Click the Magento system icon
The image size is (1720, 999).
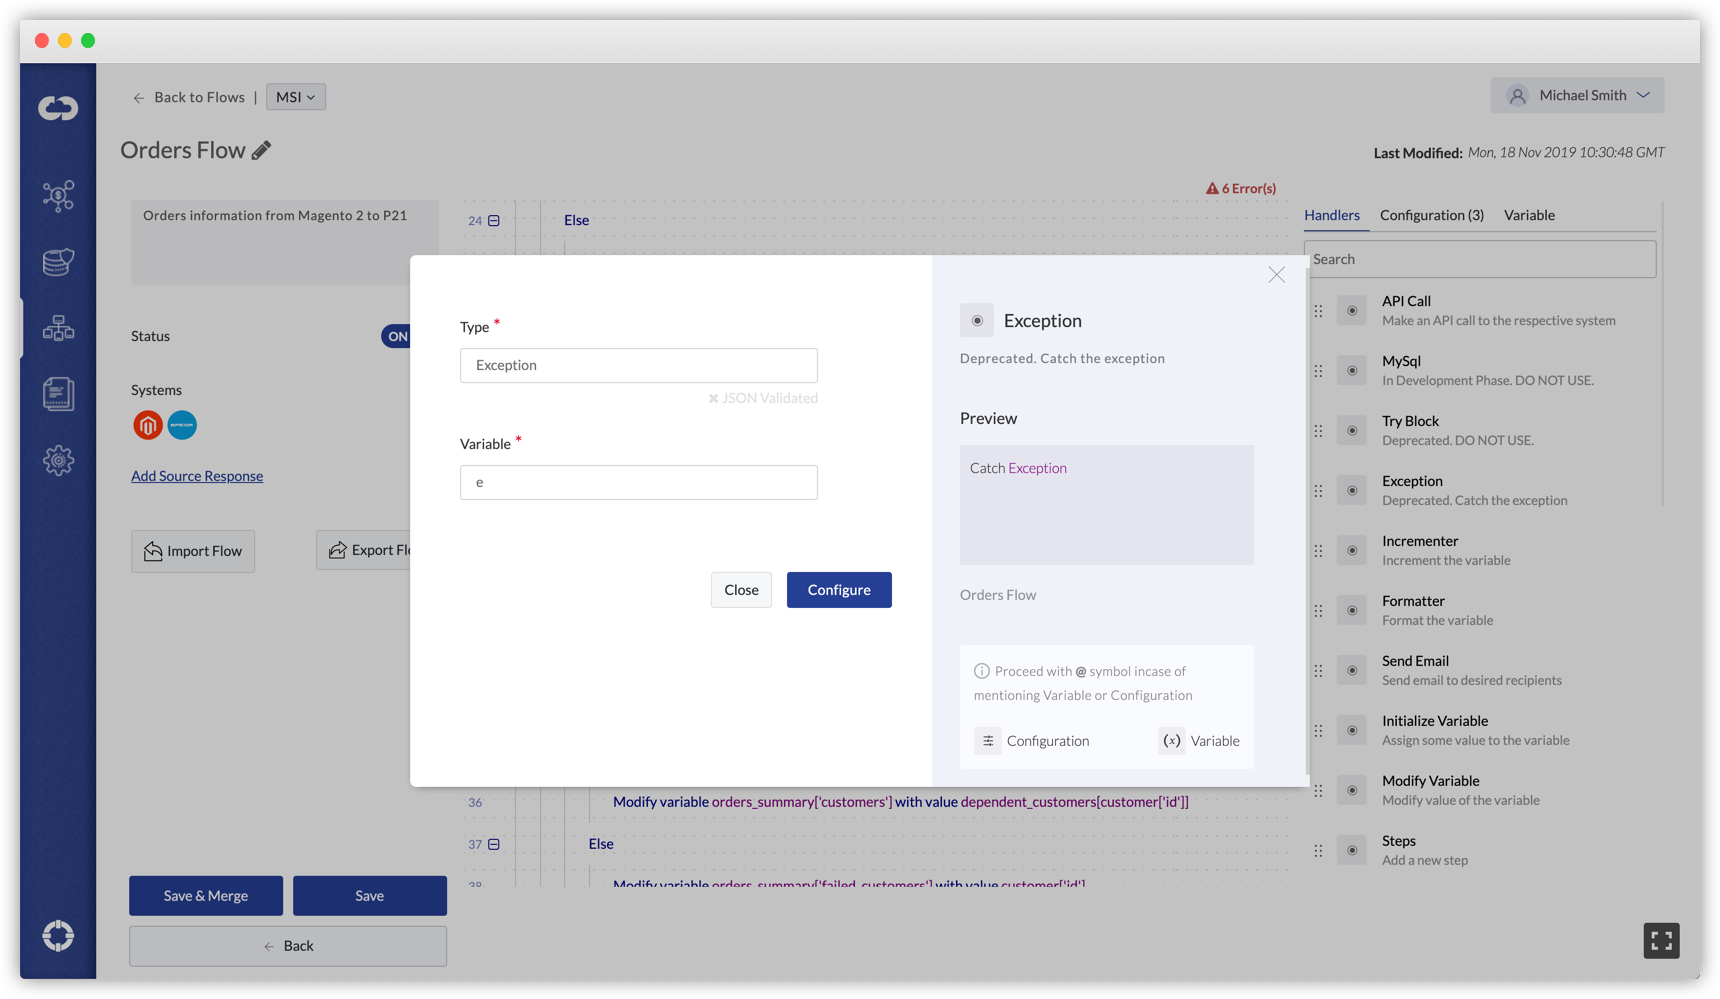[148, 425]
